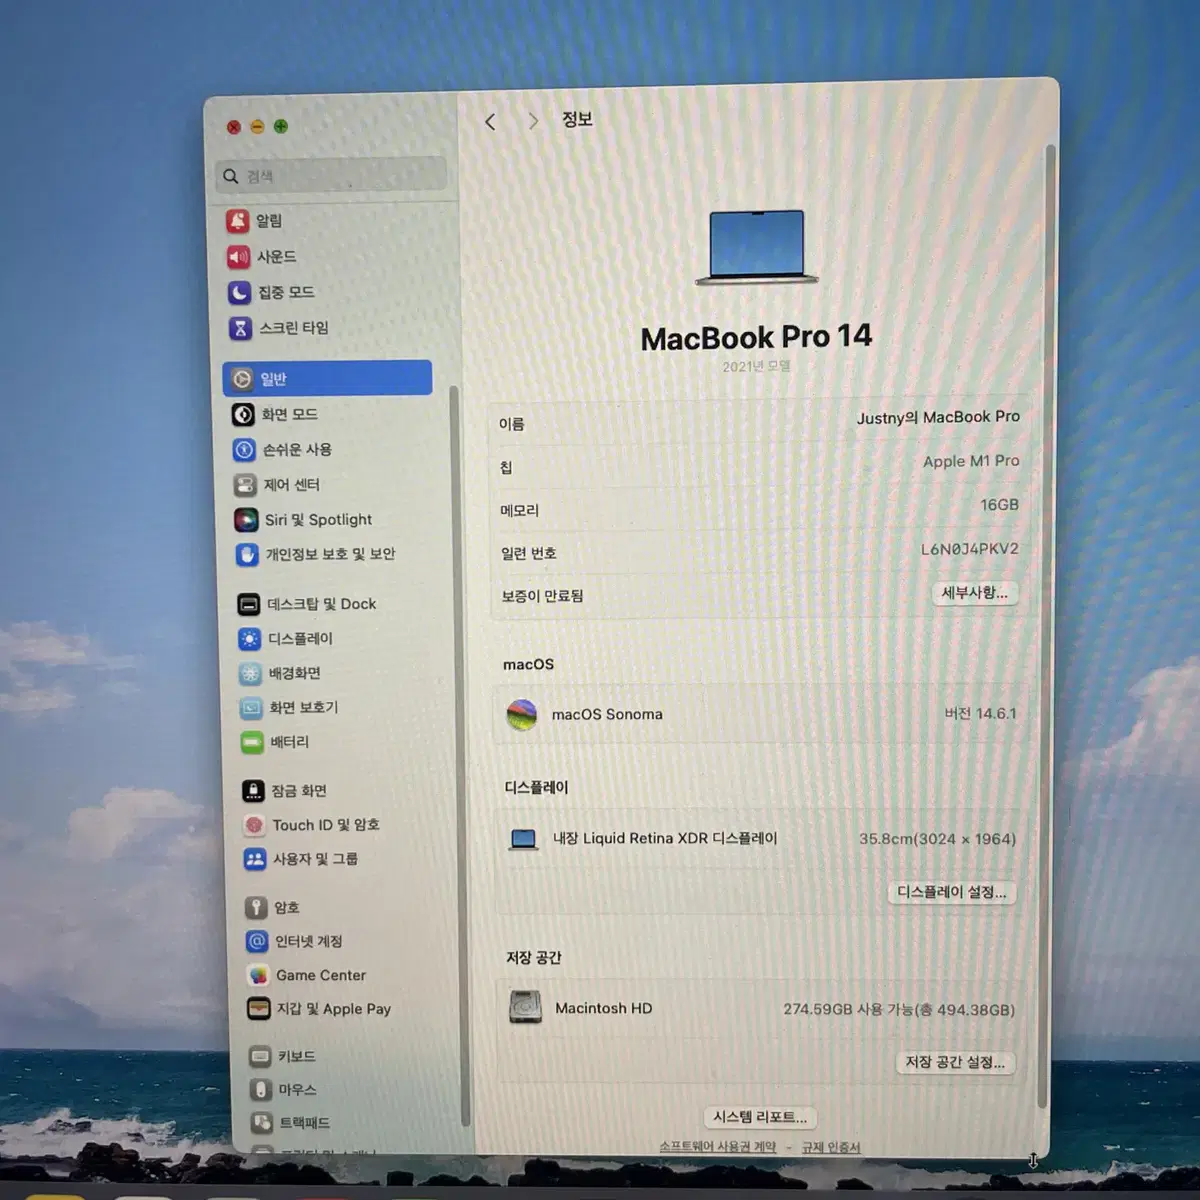Click the 보증이 만료됨 warranty label
This screenshot has width=1200, height=1200.
point(542,596)
